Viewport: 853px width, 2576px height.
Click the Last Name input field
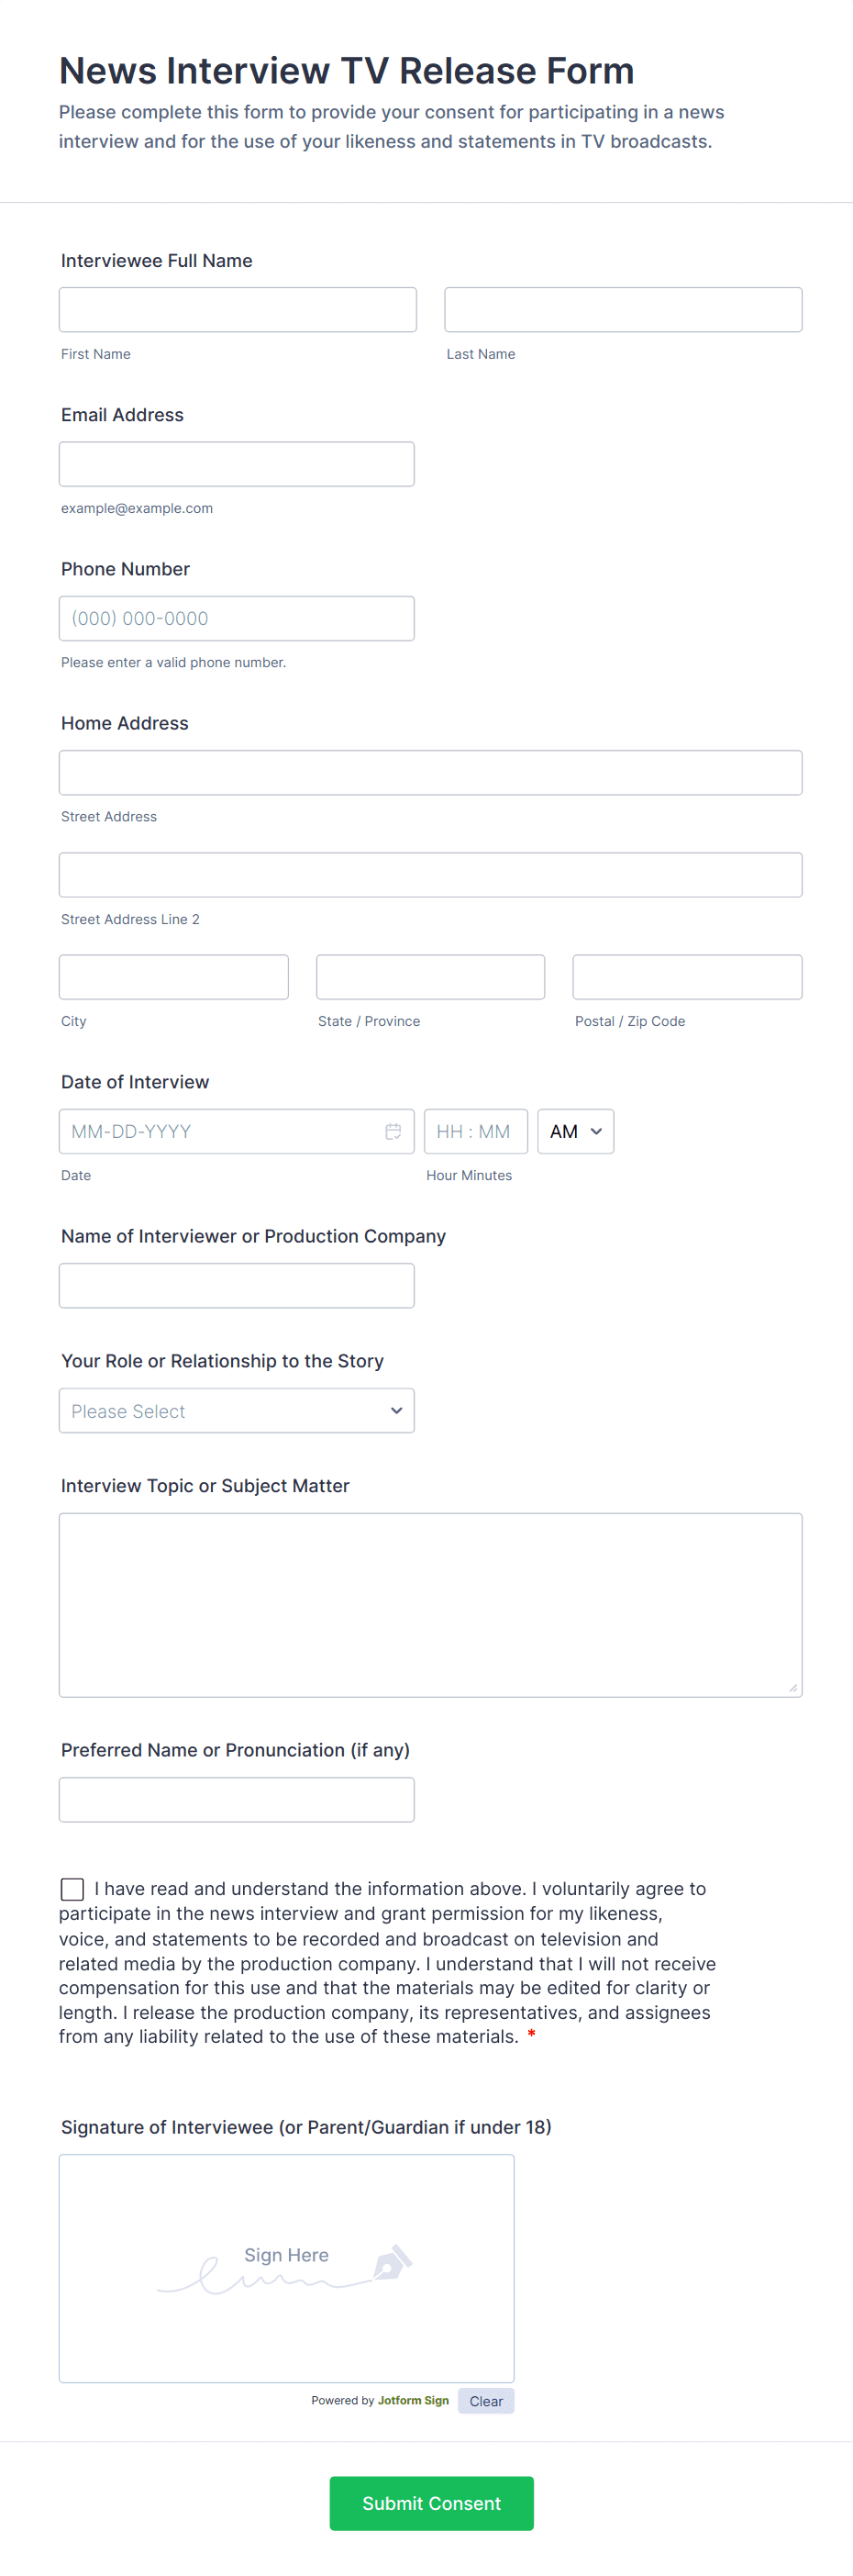tap(623, 309)
